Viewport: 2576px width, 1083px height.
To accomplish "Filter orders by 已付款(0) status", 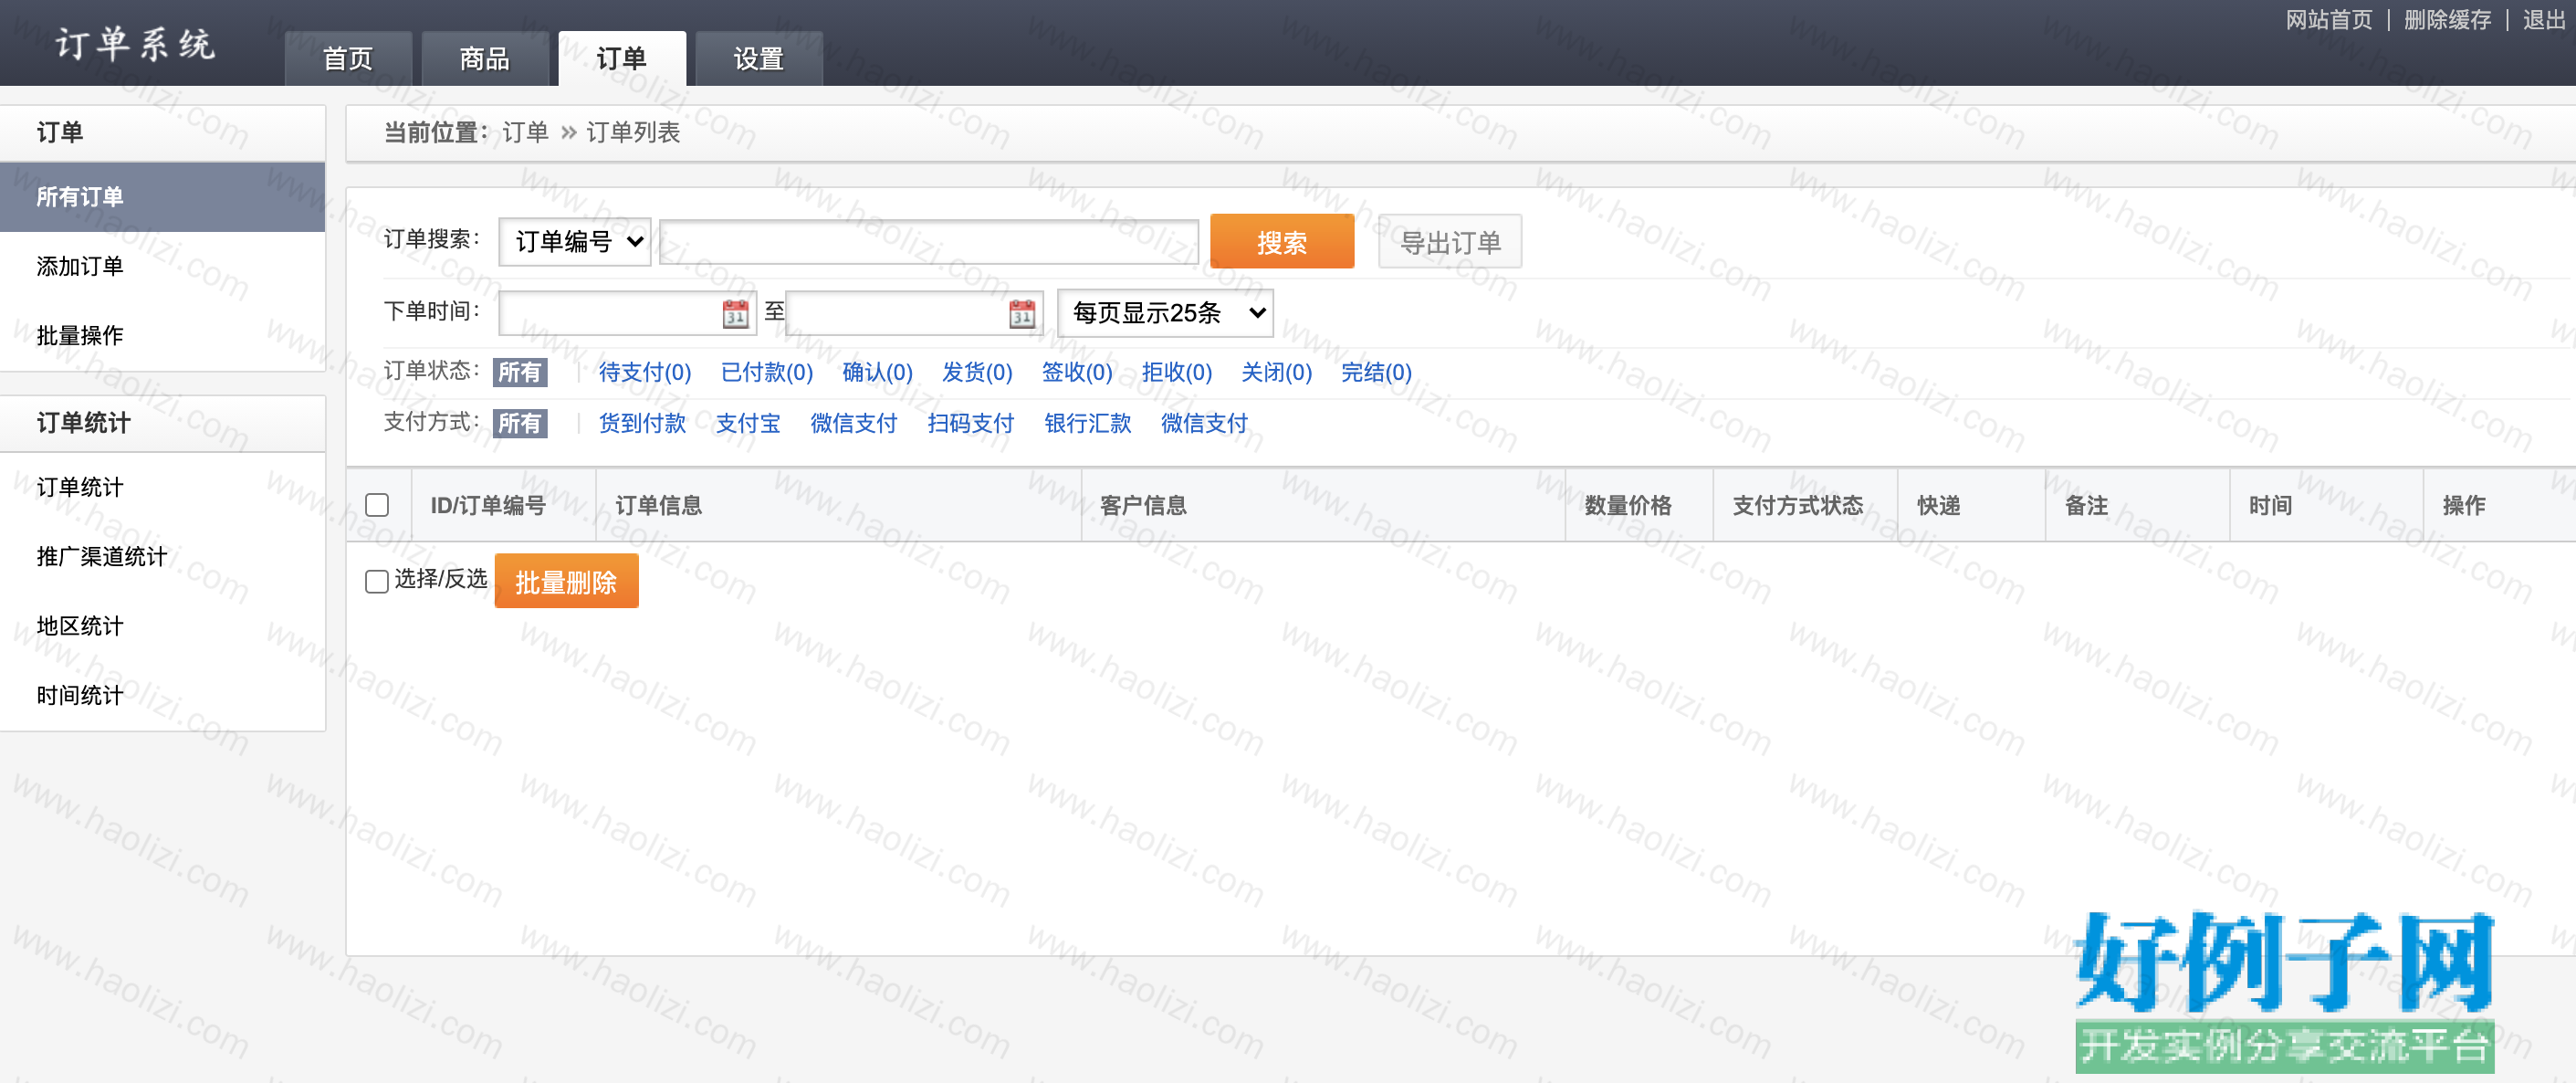I will click(767, 372).
